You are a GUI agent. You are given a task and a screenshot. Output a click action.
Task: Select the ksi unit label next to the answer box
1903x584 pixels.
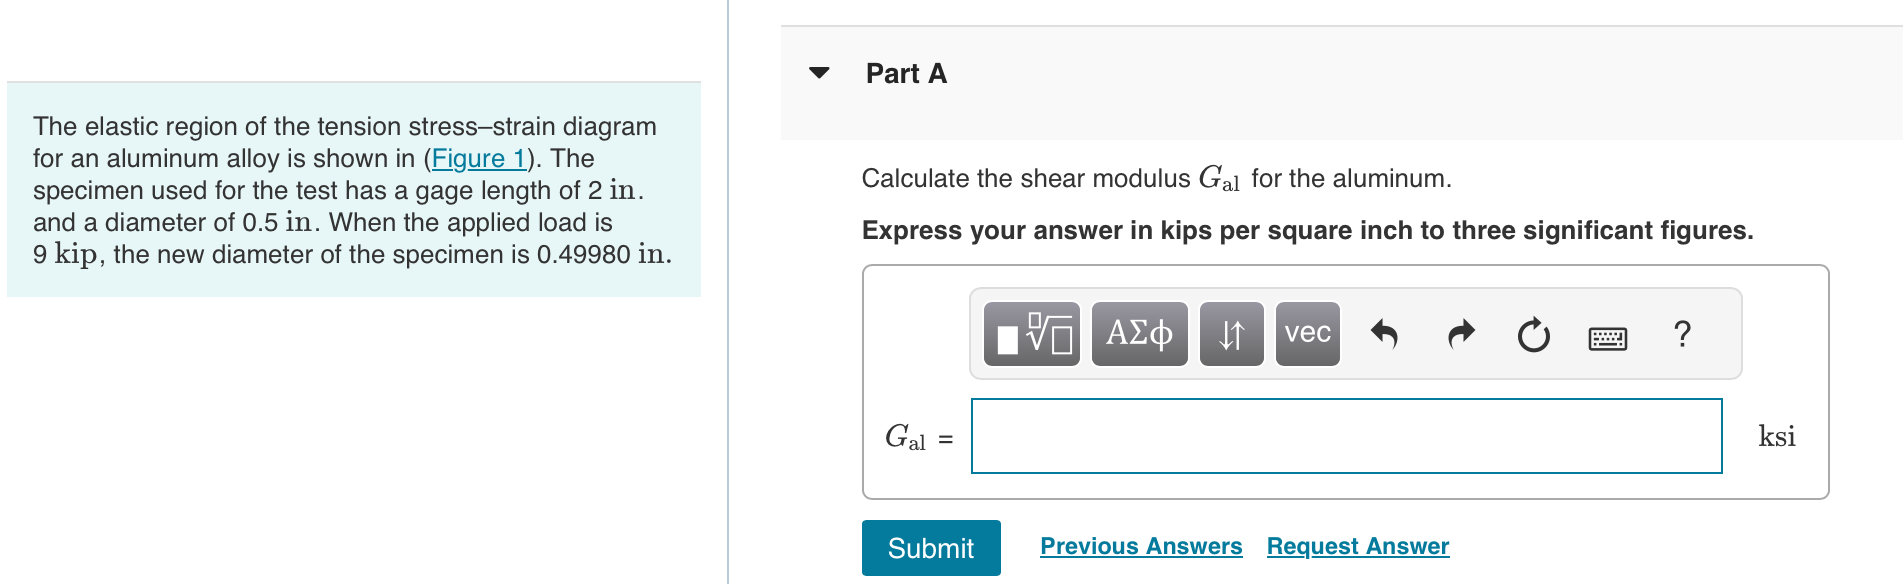pos(1776,436)
